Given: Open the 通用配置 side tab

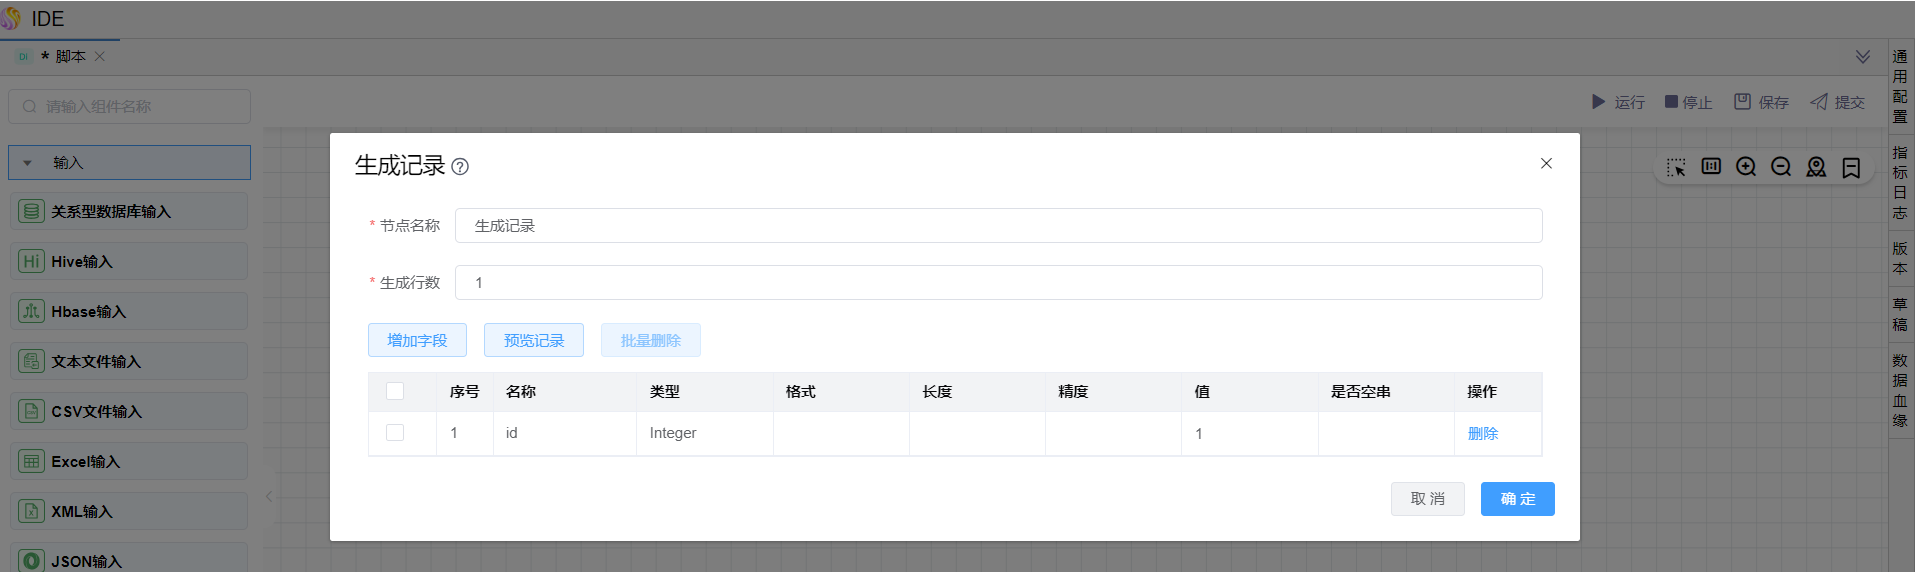Looking at the screenshot, I should click(x=1900, y=86).
